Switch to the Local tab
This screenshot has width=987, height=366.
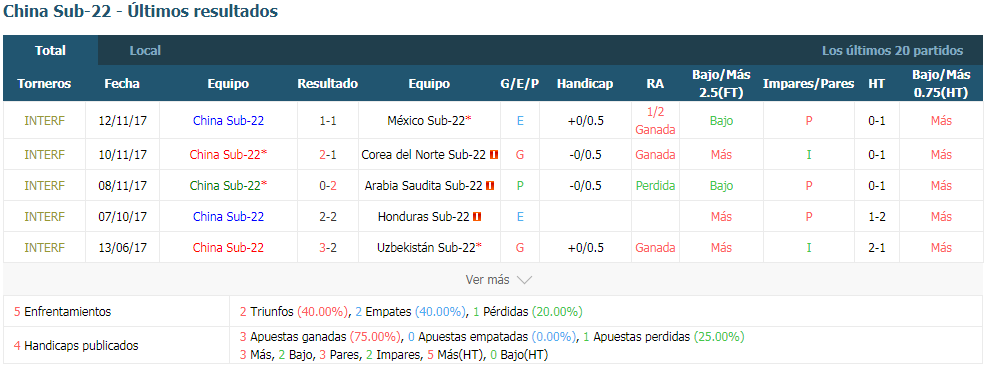[x=145, y=50]
